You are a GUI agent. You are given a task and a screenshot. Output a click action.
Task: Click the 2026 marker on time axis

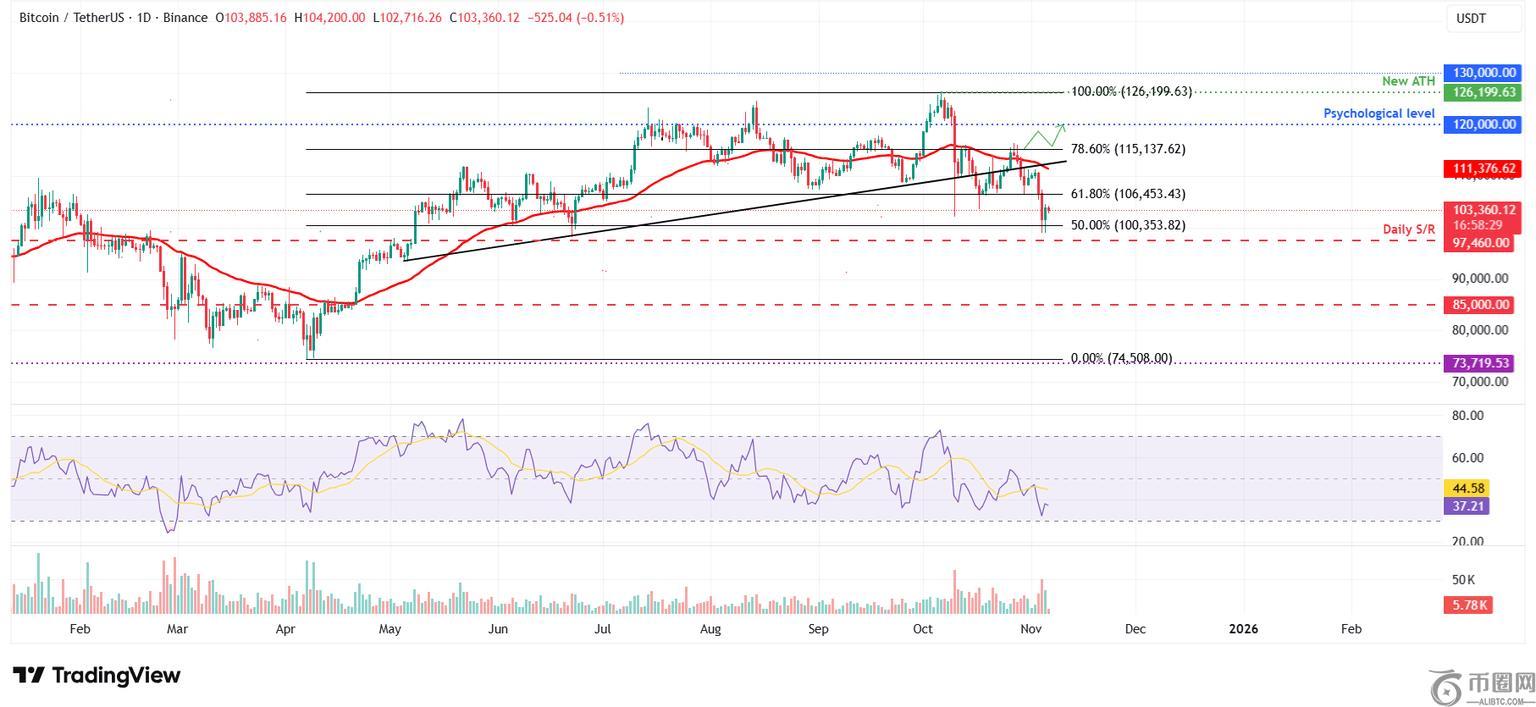[x=1243, y=629]
